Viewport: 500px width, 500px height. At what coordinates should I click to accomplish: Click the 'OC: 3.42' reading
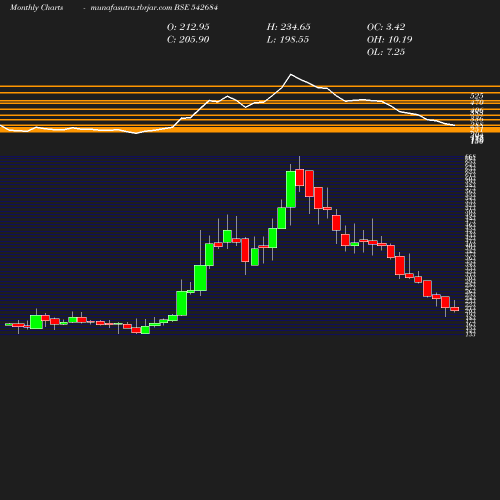(386, 27)
